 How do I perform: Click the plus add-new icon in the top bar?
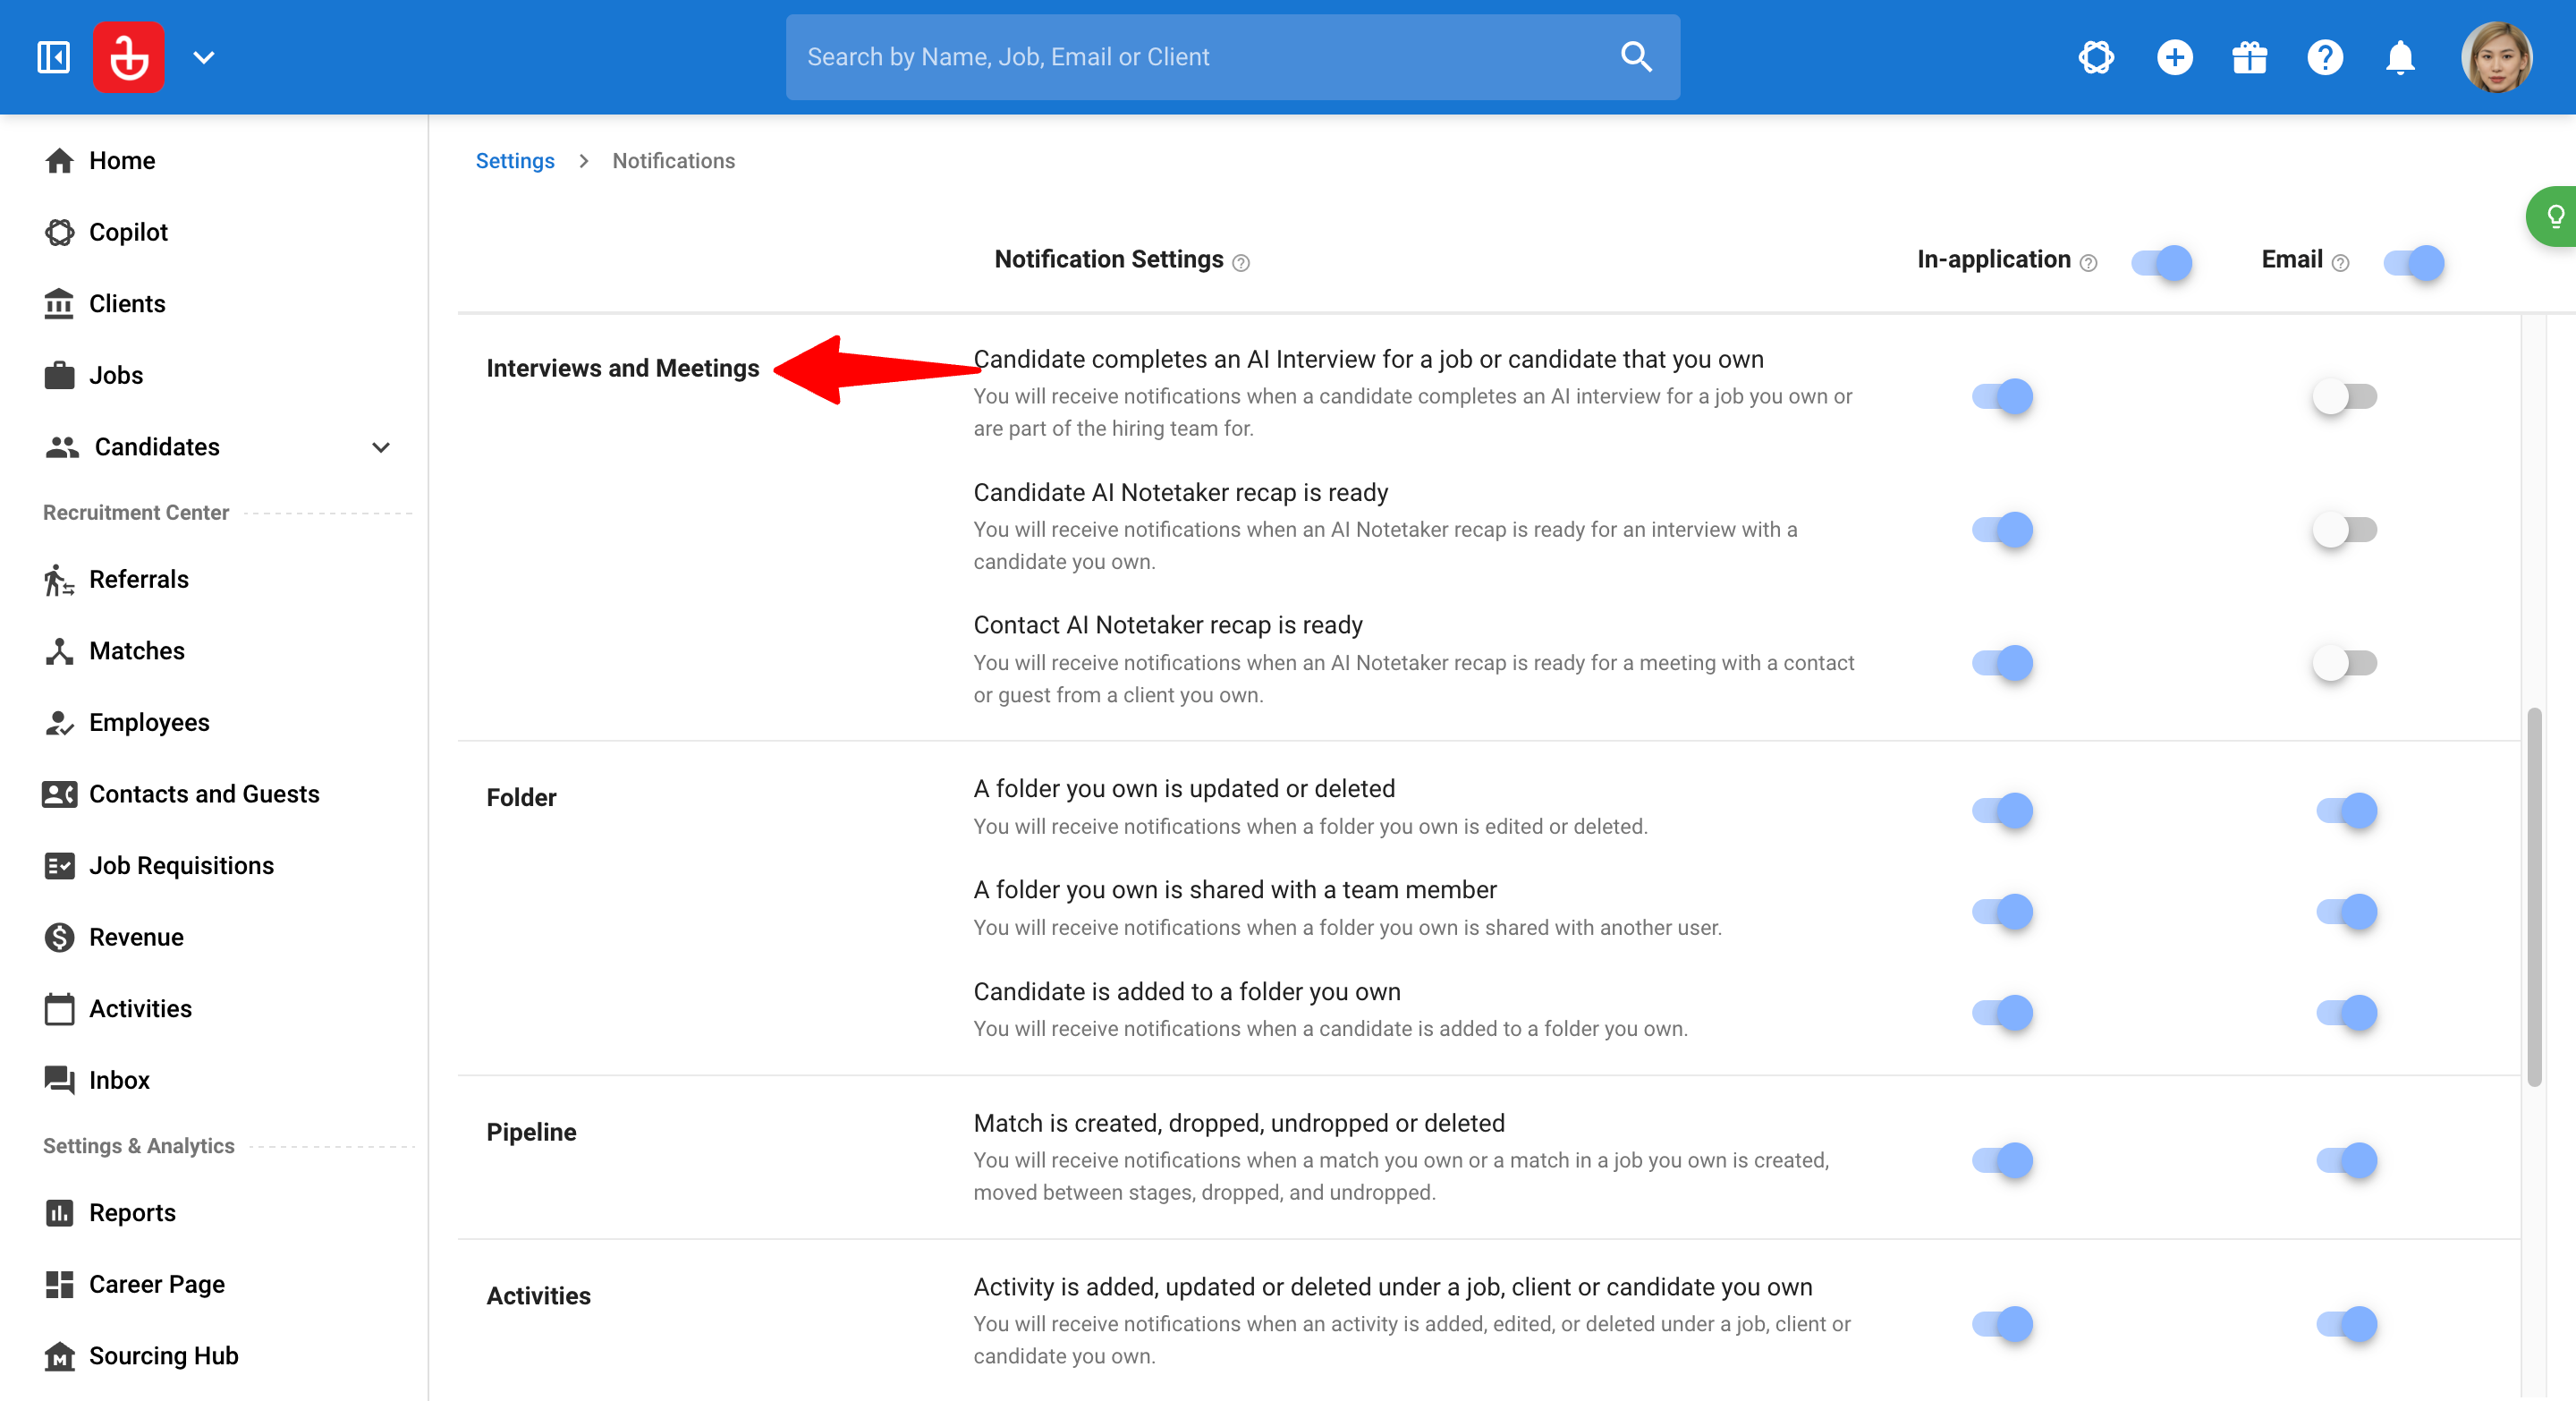tap(2174, 57)
